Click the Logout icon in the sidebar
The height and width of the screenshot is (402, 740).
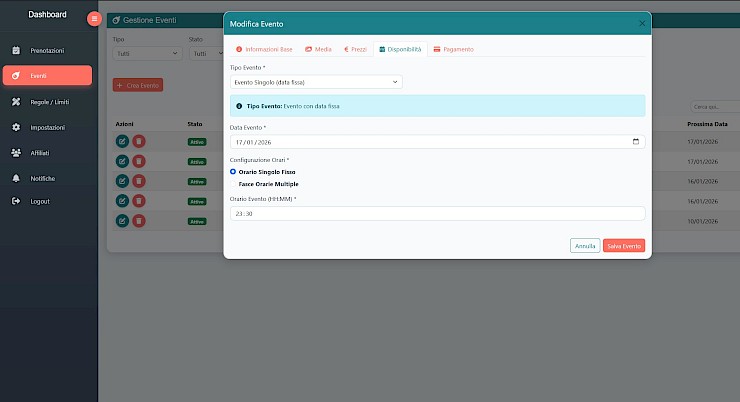(16, 201)
